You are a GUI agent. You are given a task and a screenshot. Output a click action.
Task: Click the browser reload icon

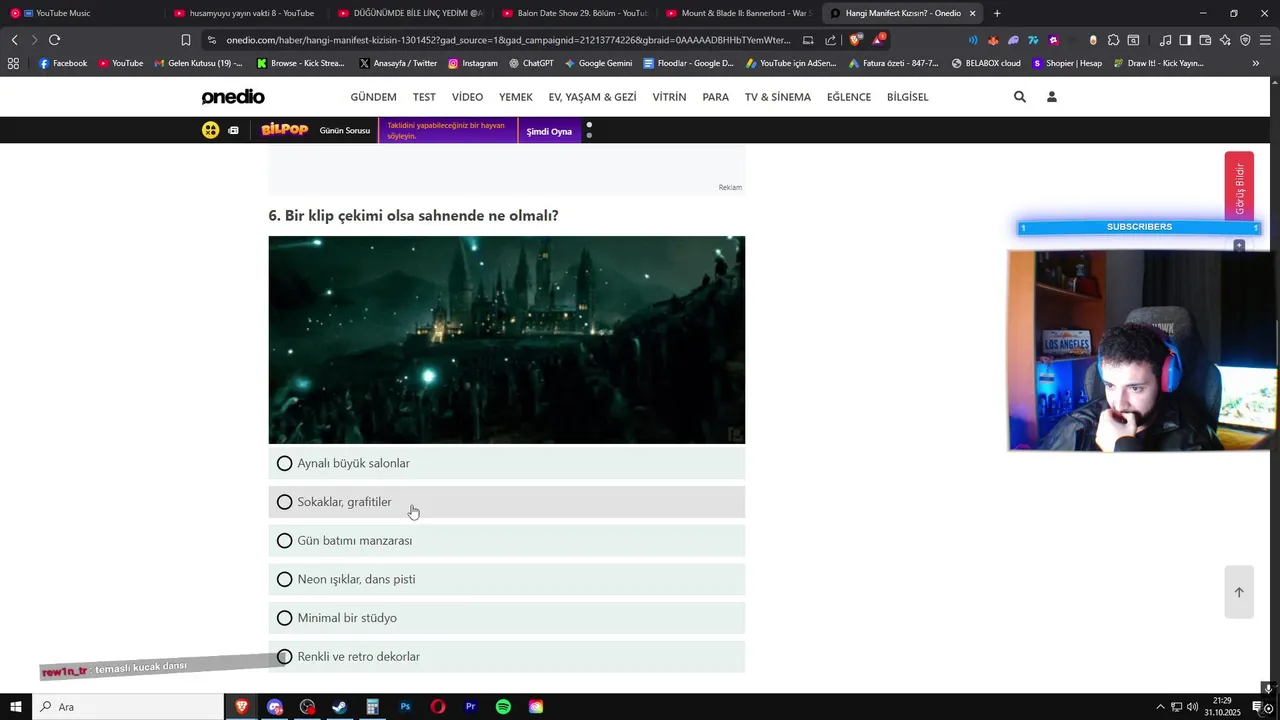coord(54,40)
